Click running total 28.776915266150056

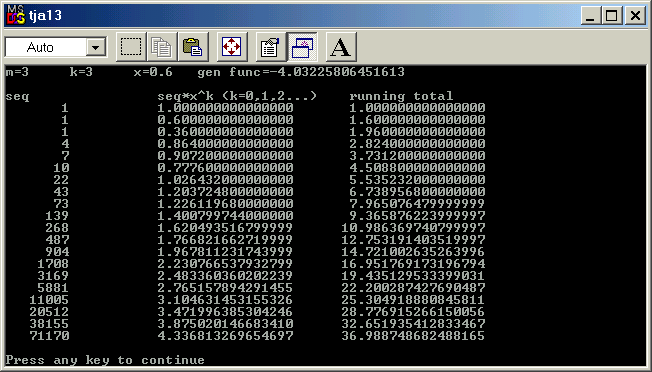[413, 312]
